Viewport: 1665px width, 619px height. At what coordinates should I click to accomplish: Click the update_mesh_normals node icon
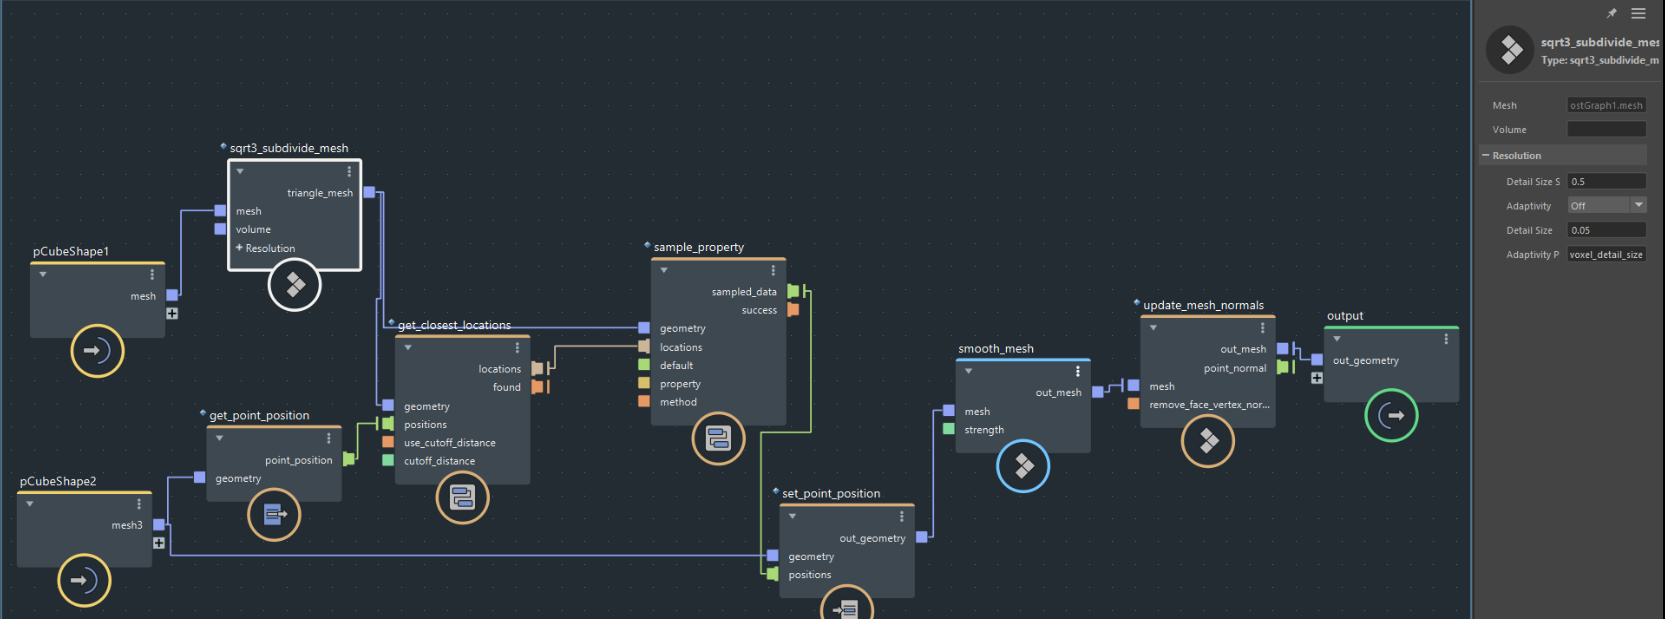[1208, 441]
